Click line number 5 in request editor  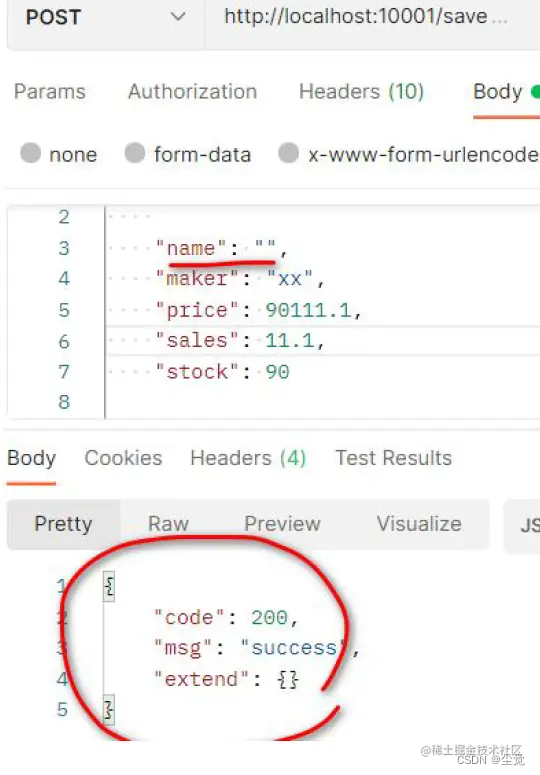click(64, 310)
